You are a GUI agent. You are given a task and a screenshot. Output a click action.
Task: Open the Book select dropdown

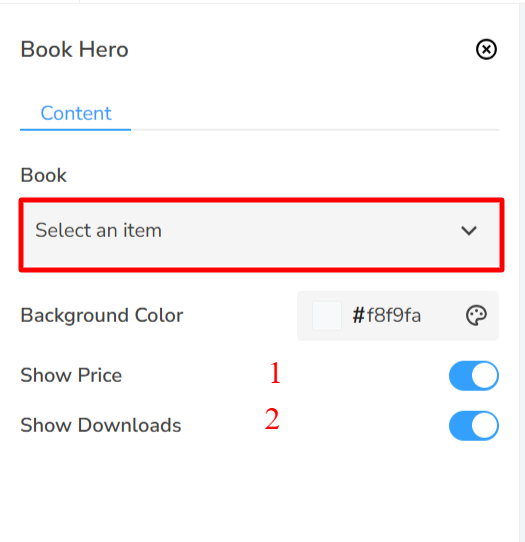click(x=261, y=235)
